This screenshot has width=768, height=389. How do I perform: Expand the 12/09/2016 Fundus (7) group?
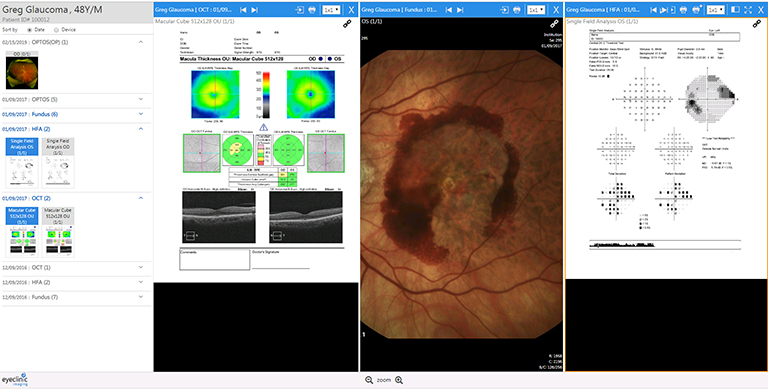pos(141,297)
